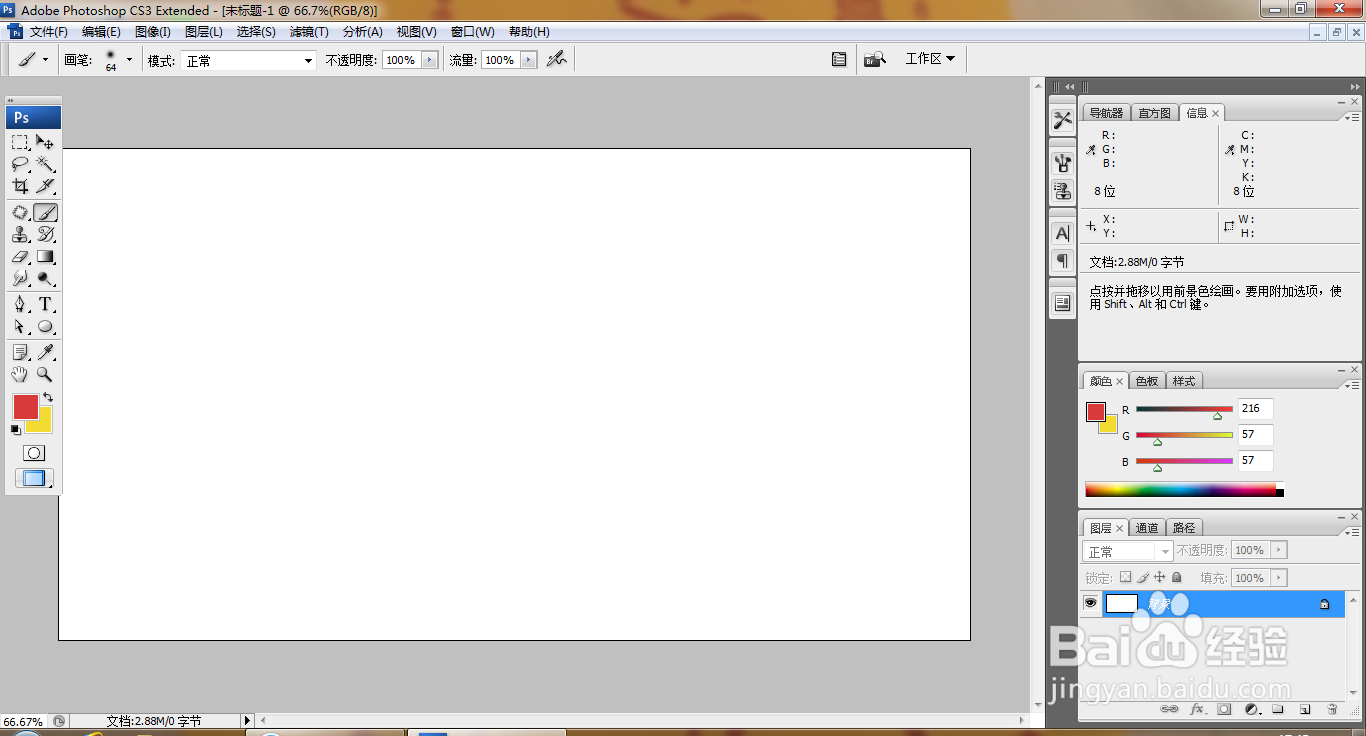Select the Hand tool
The height and width of the screenshot is (736, 1366).
click(20, 374)
